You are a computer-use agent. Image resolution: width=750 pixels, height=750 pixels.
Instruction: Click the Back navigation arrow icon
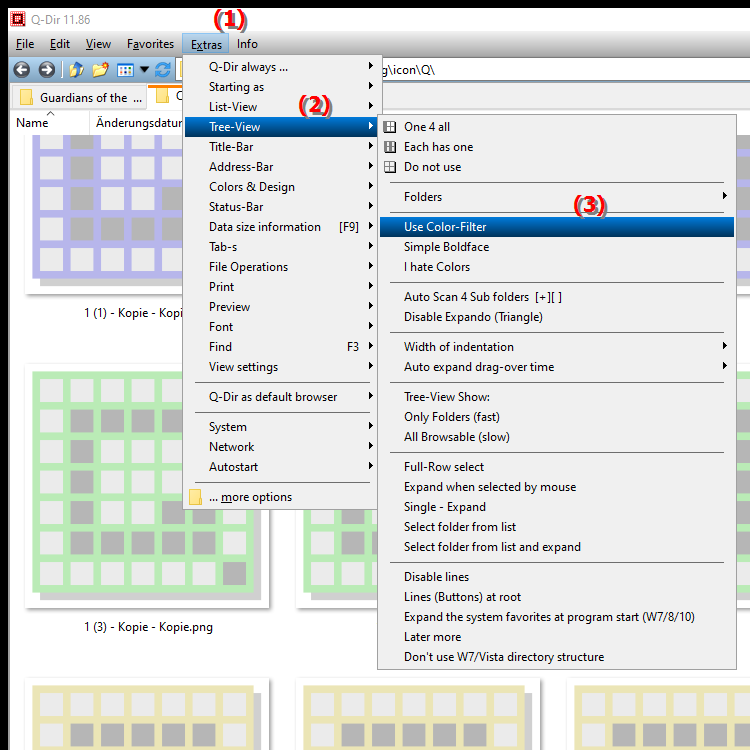[20, 70]
